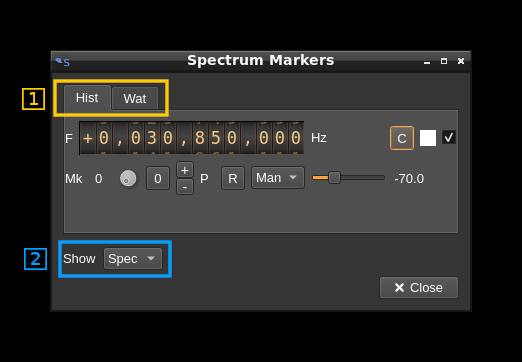Remove a marker with the minus button
Viewport: 522px width, 362px height.
(185, 187)
